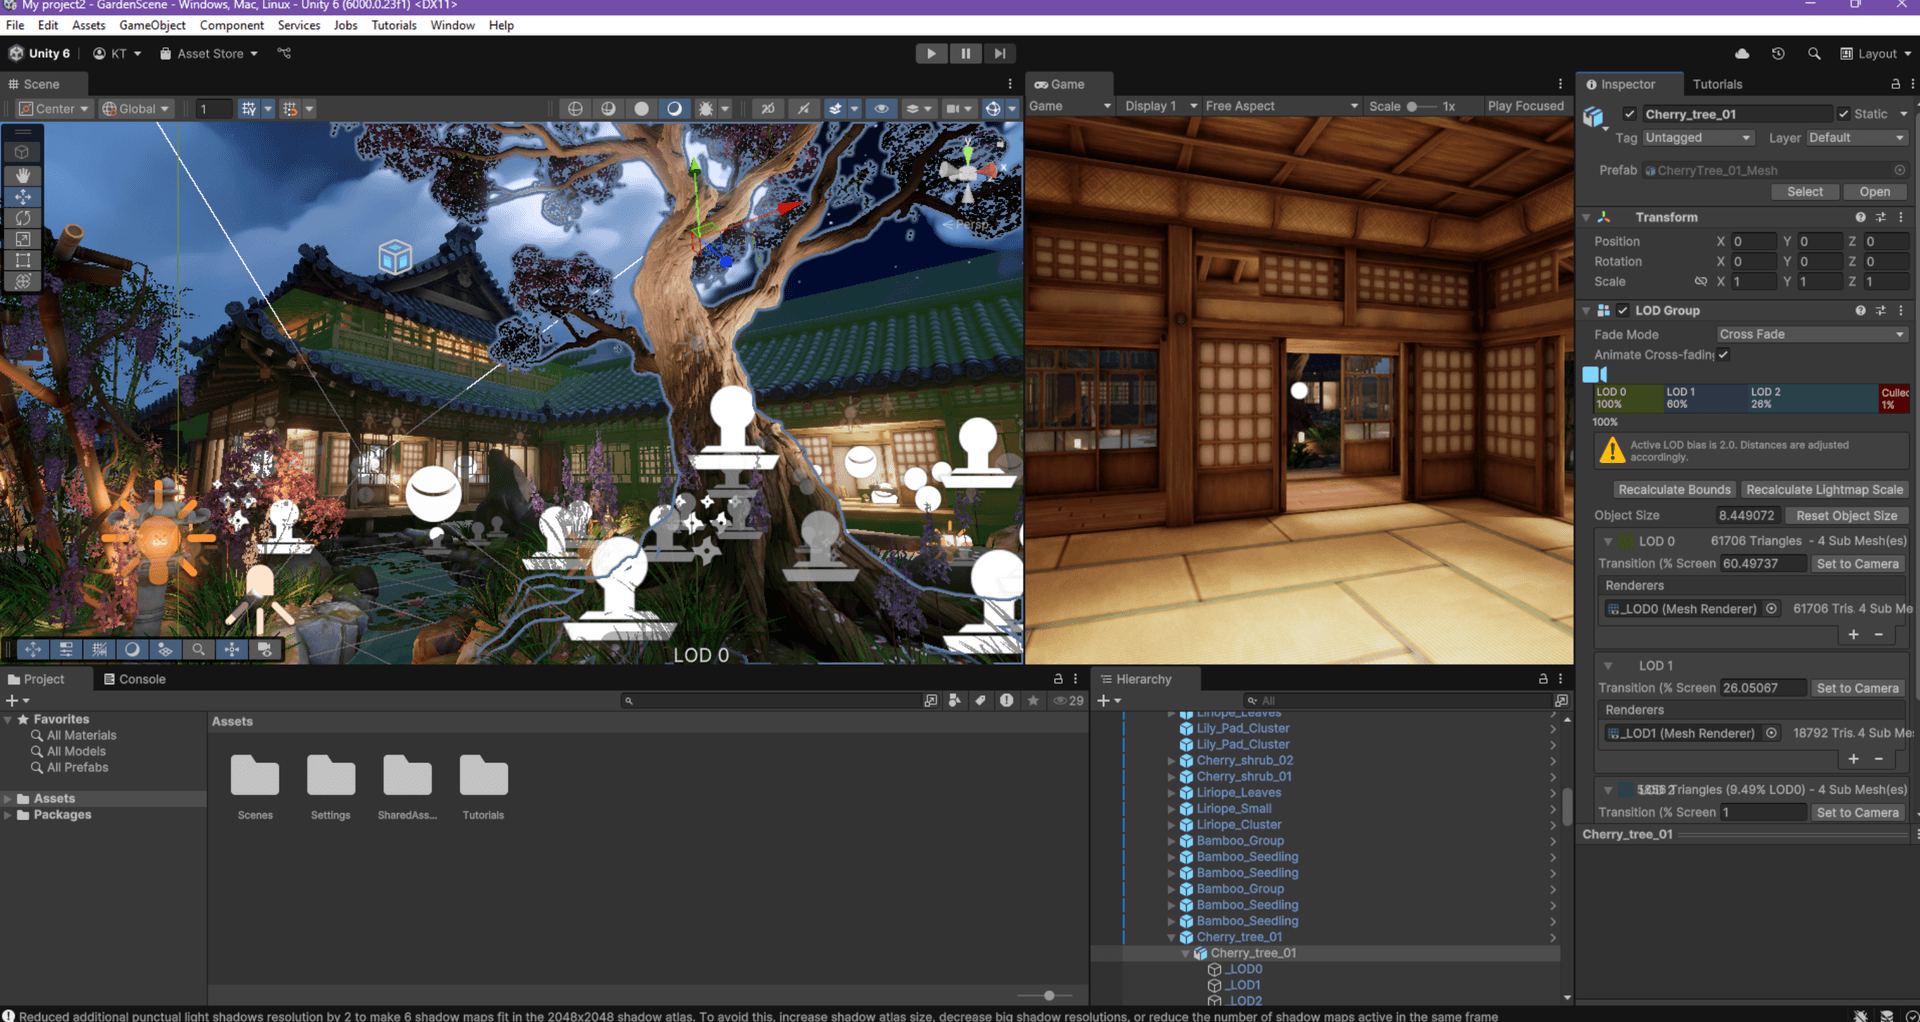Open the Tag Untagged dropdown
The height and width of the screenshot is (1022, 1920).
point(1697,138)
